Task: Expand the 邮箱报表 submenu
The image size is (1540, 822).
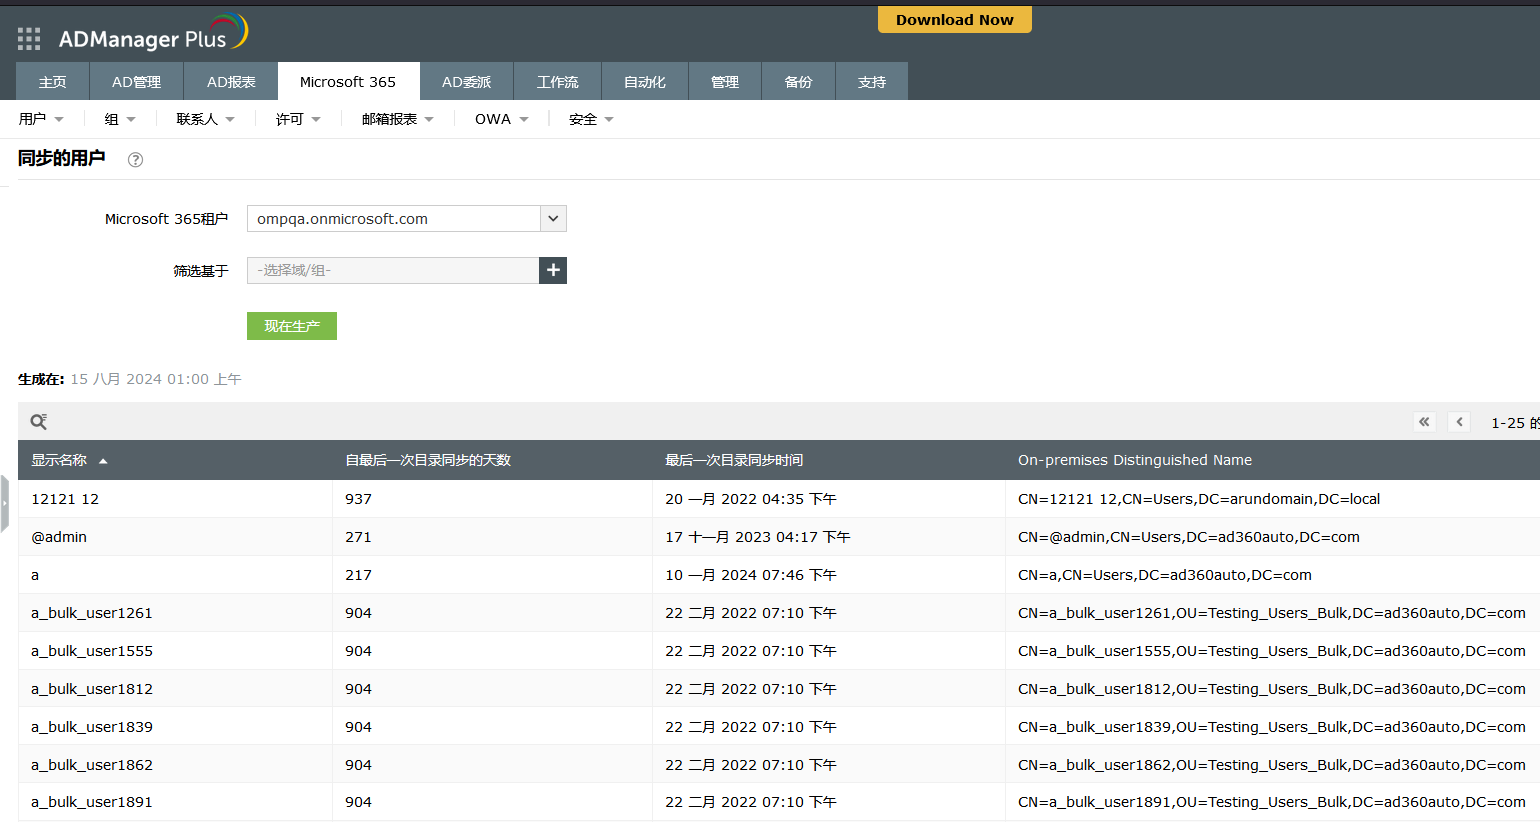Action: point(397,119)
